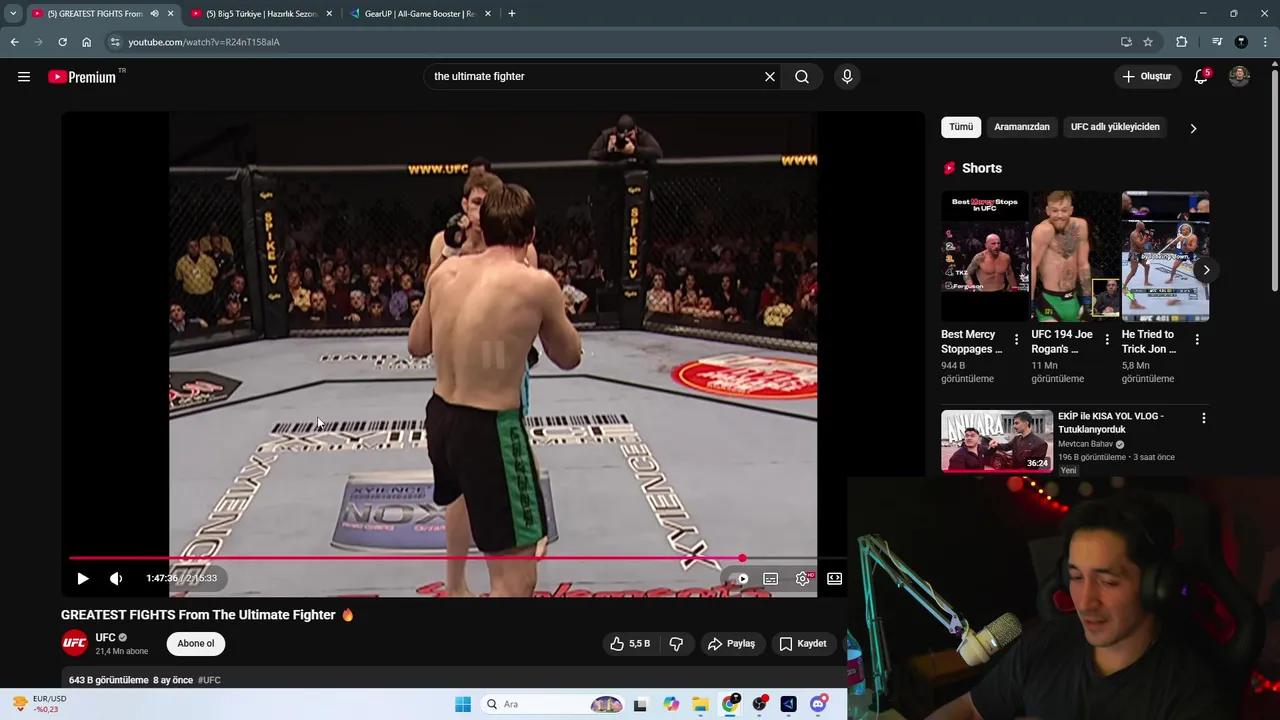Screen dimensions: 1280x720
Task: Open He Tried to Trick Jon short
Action: pyautogui.click(x=1165, y=256)
